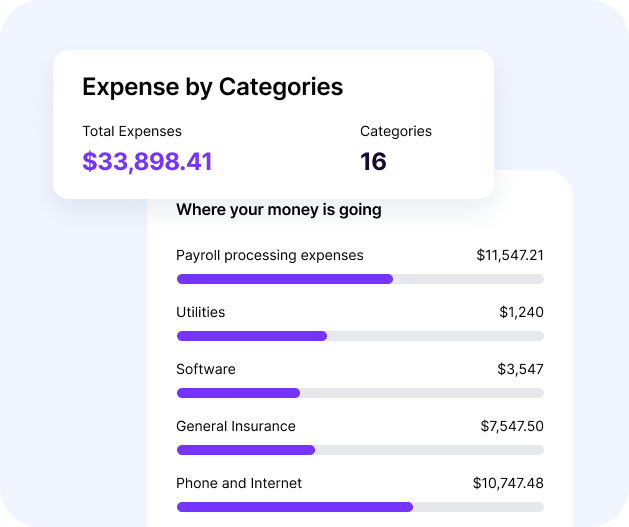Click the $33,898.41 total expenses amount
The width and height of the screenshot is (629, 527).
click(x=147, y=162)
